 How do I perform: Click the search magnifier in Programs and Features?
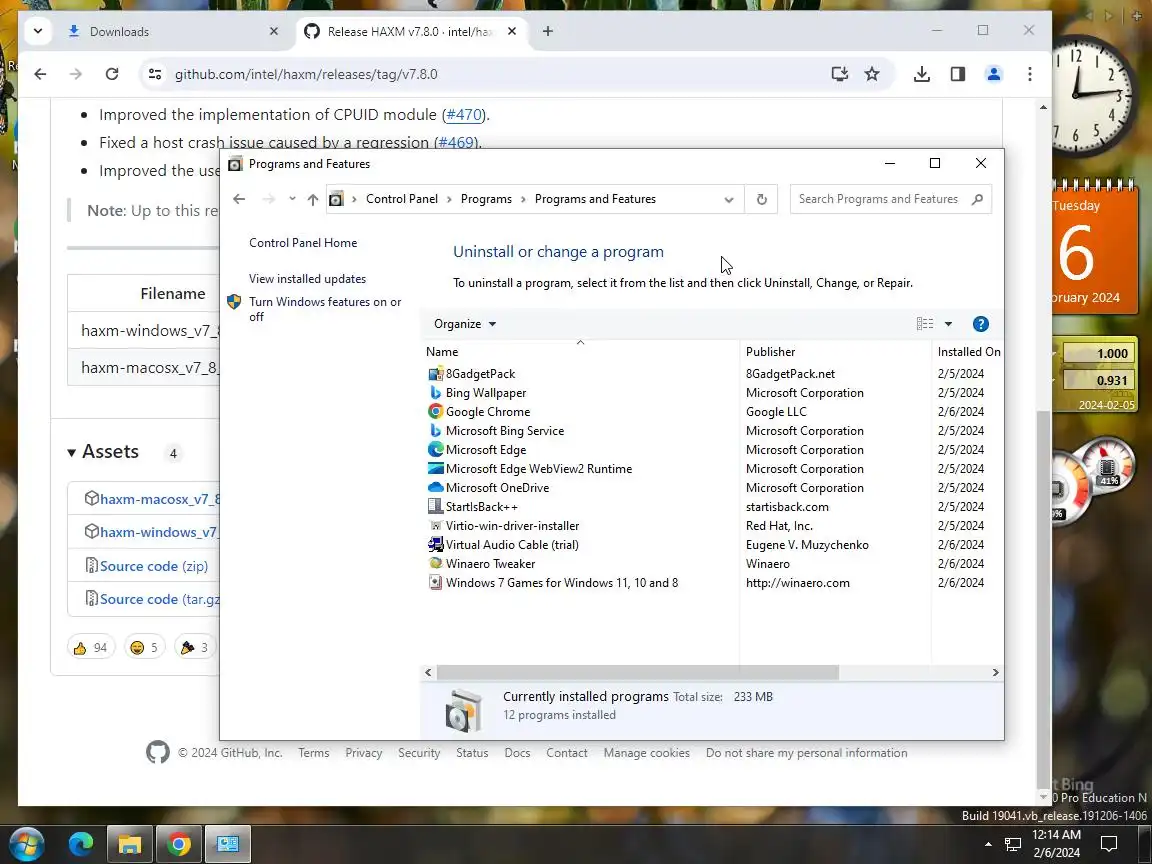click(x=976, y=199)
